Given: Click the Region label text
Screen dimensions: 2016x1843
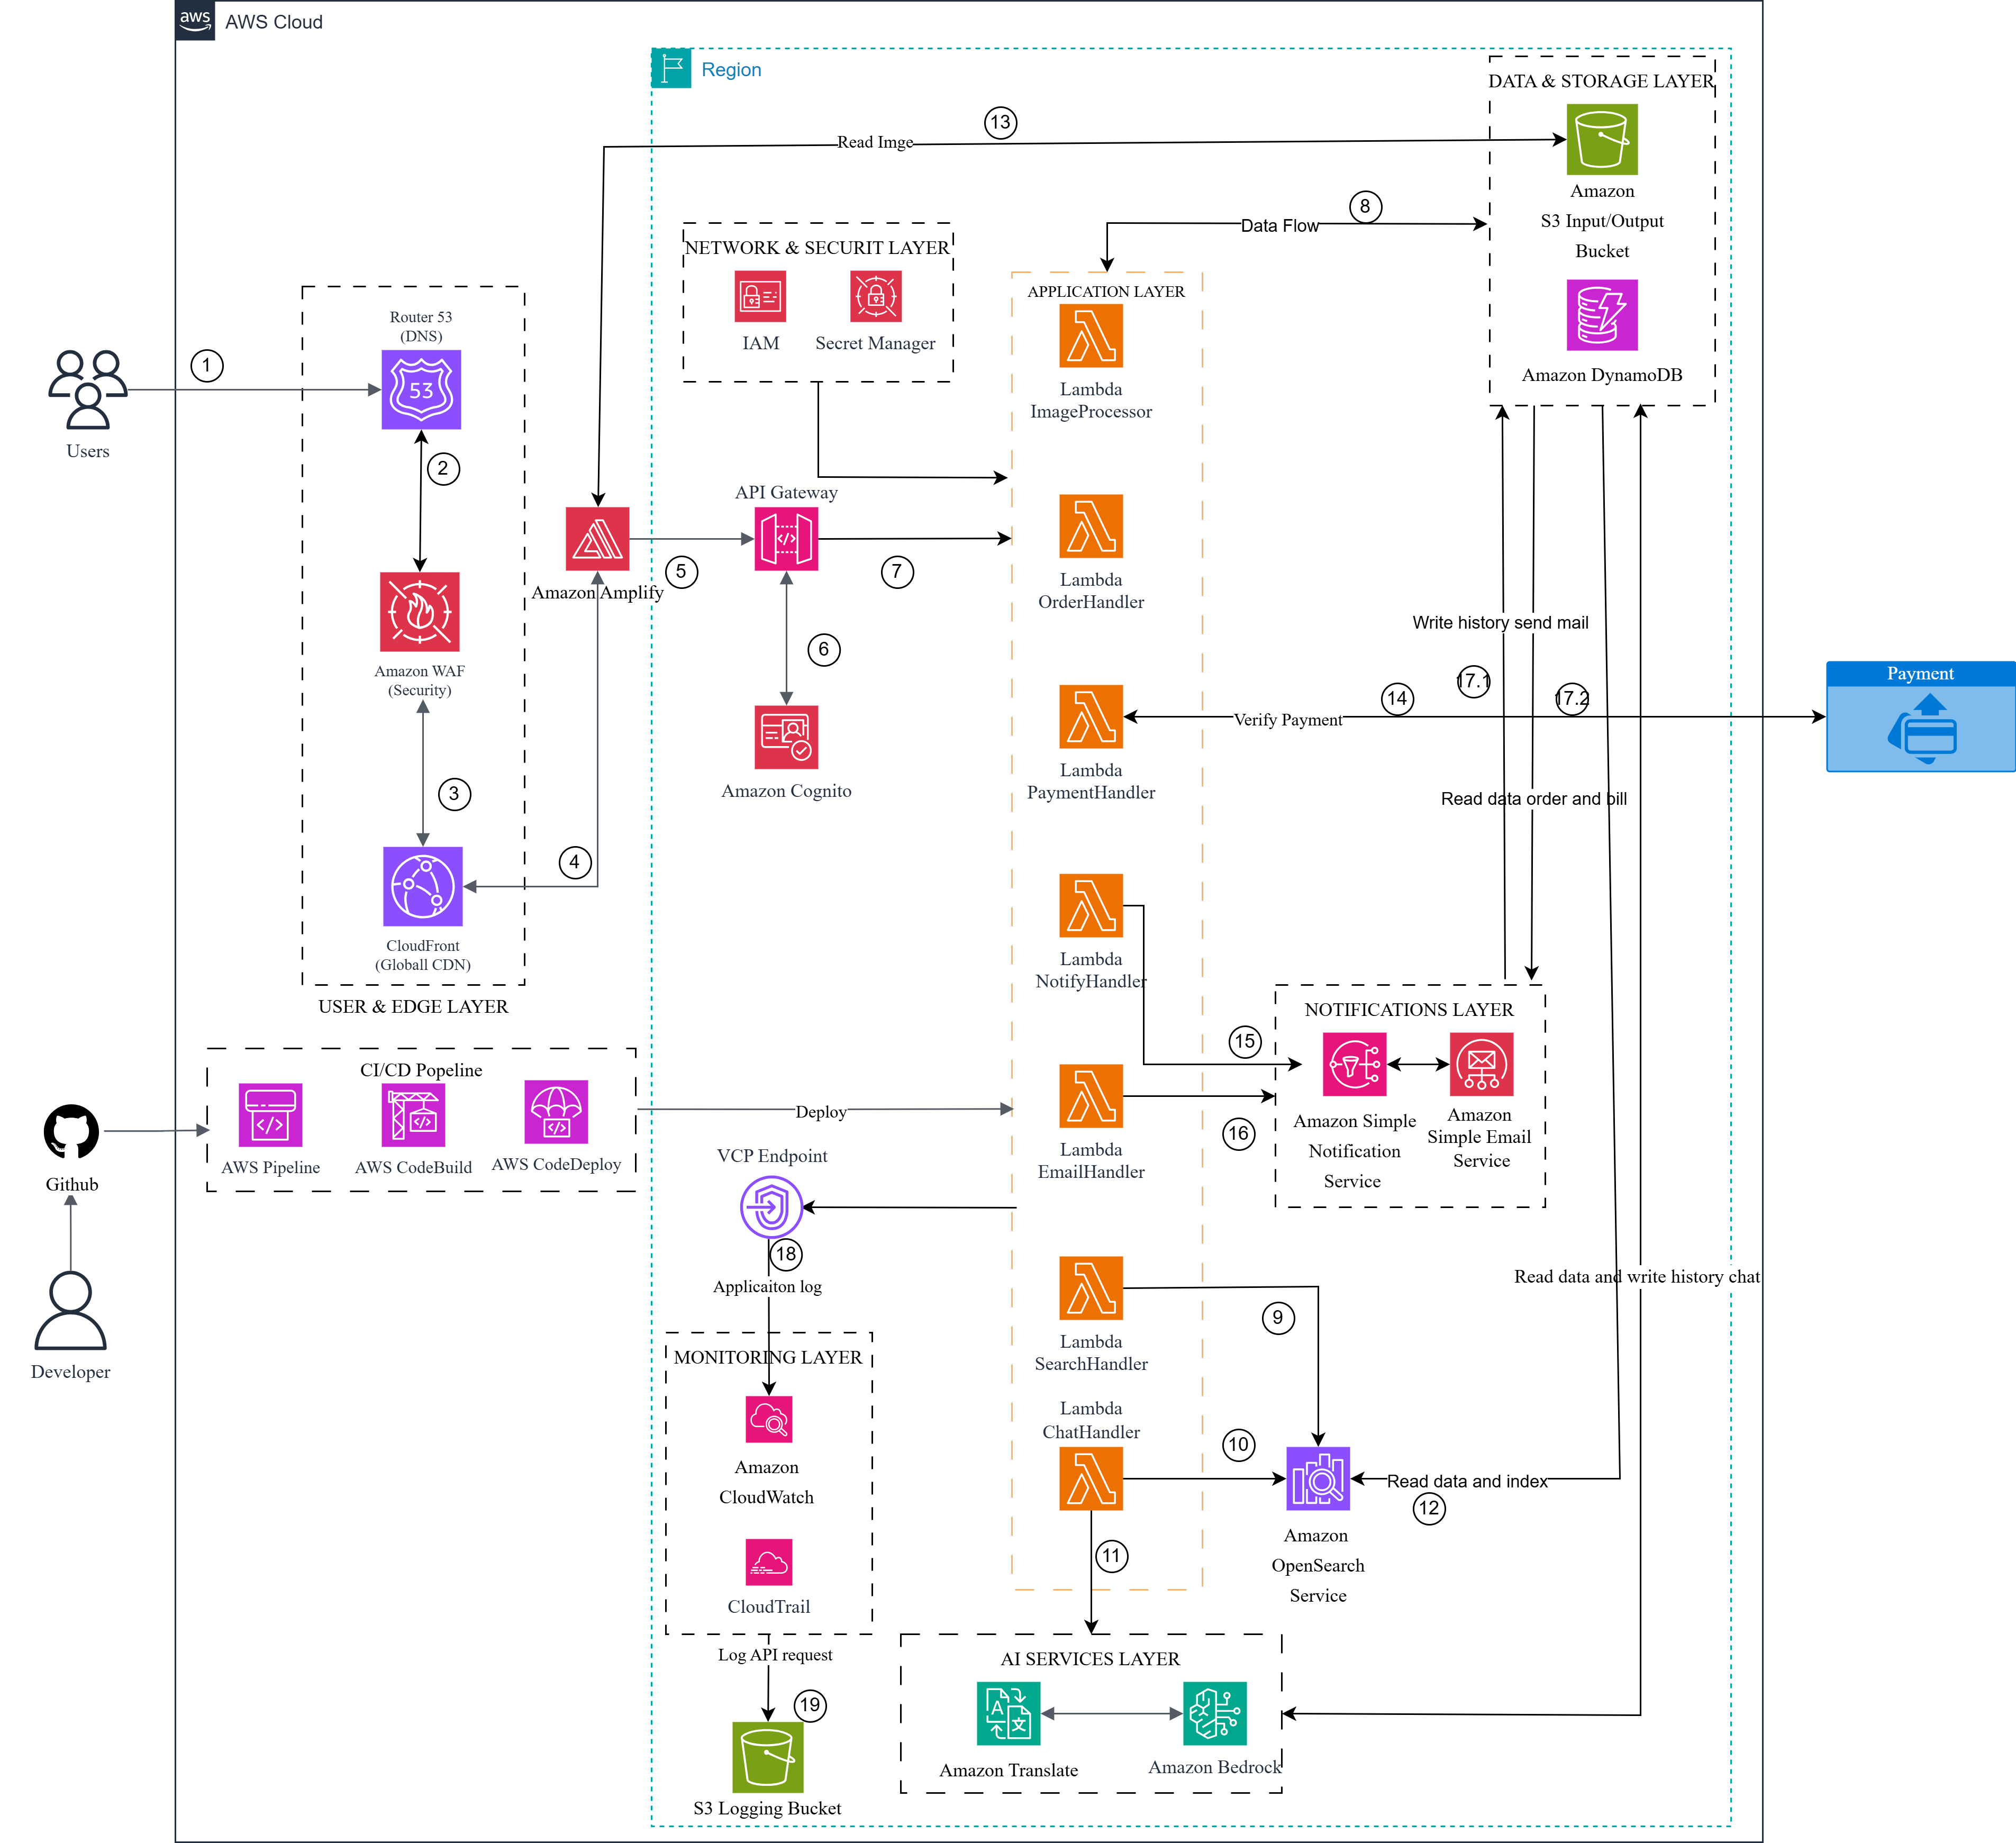Looking at the screenshot, I should coord(731,69).
